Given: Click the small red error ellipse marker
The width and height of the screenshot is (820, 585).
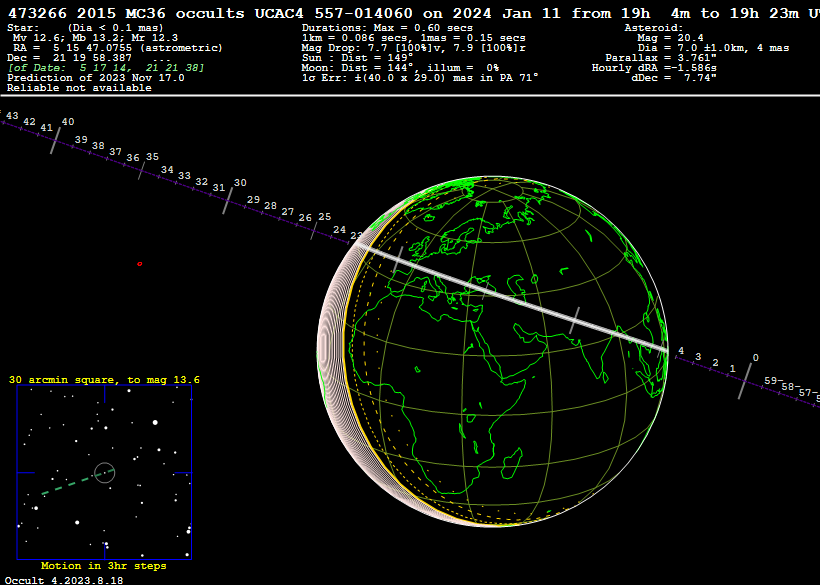Looking at the screenshot, I should [x=140, y=264].
